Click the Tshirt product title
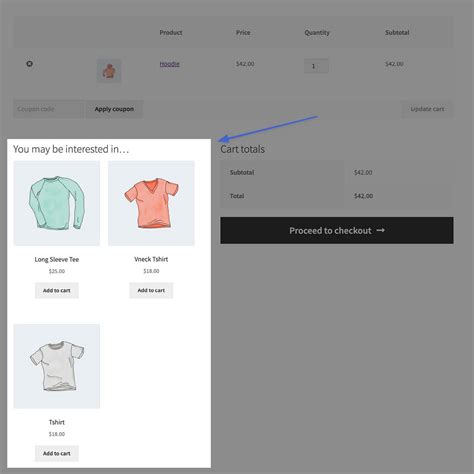This screenshot has height=474, width=474. pyautogui.click(x=57, y=422)
